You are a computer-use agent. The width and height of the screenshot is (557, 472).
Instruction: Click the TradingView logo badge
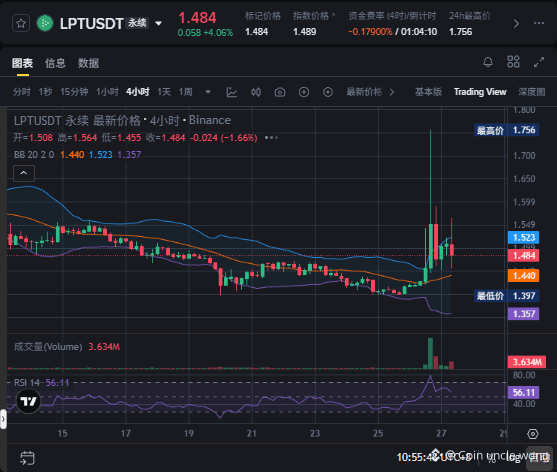28,401
